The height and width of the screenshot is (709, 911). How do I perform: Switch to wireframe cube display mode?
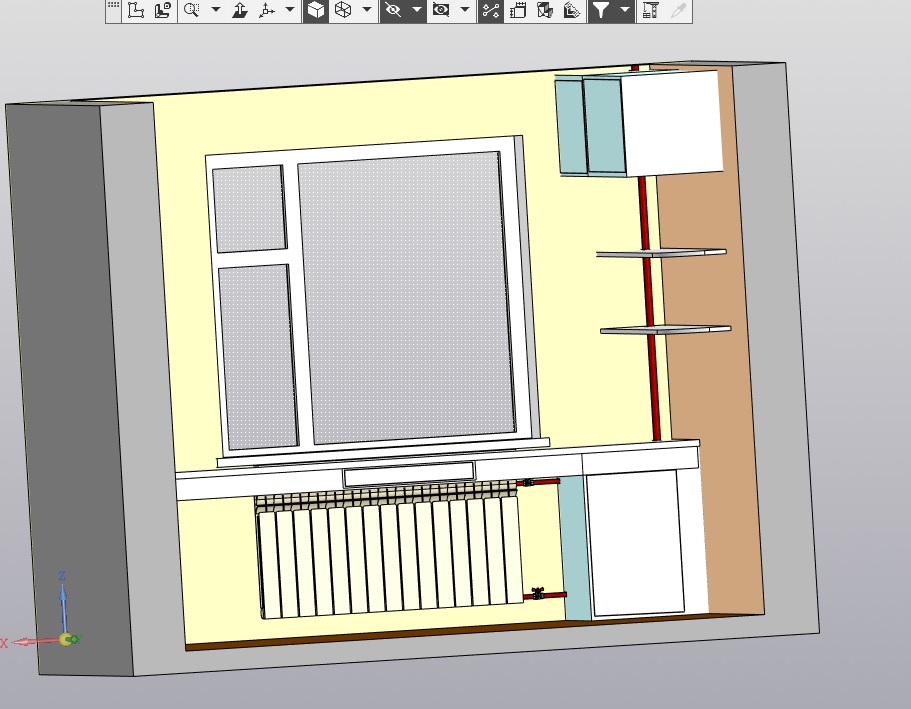(343, 10)
